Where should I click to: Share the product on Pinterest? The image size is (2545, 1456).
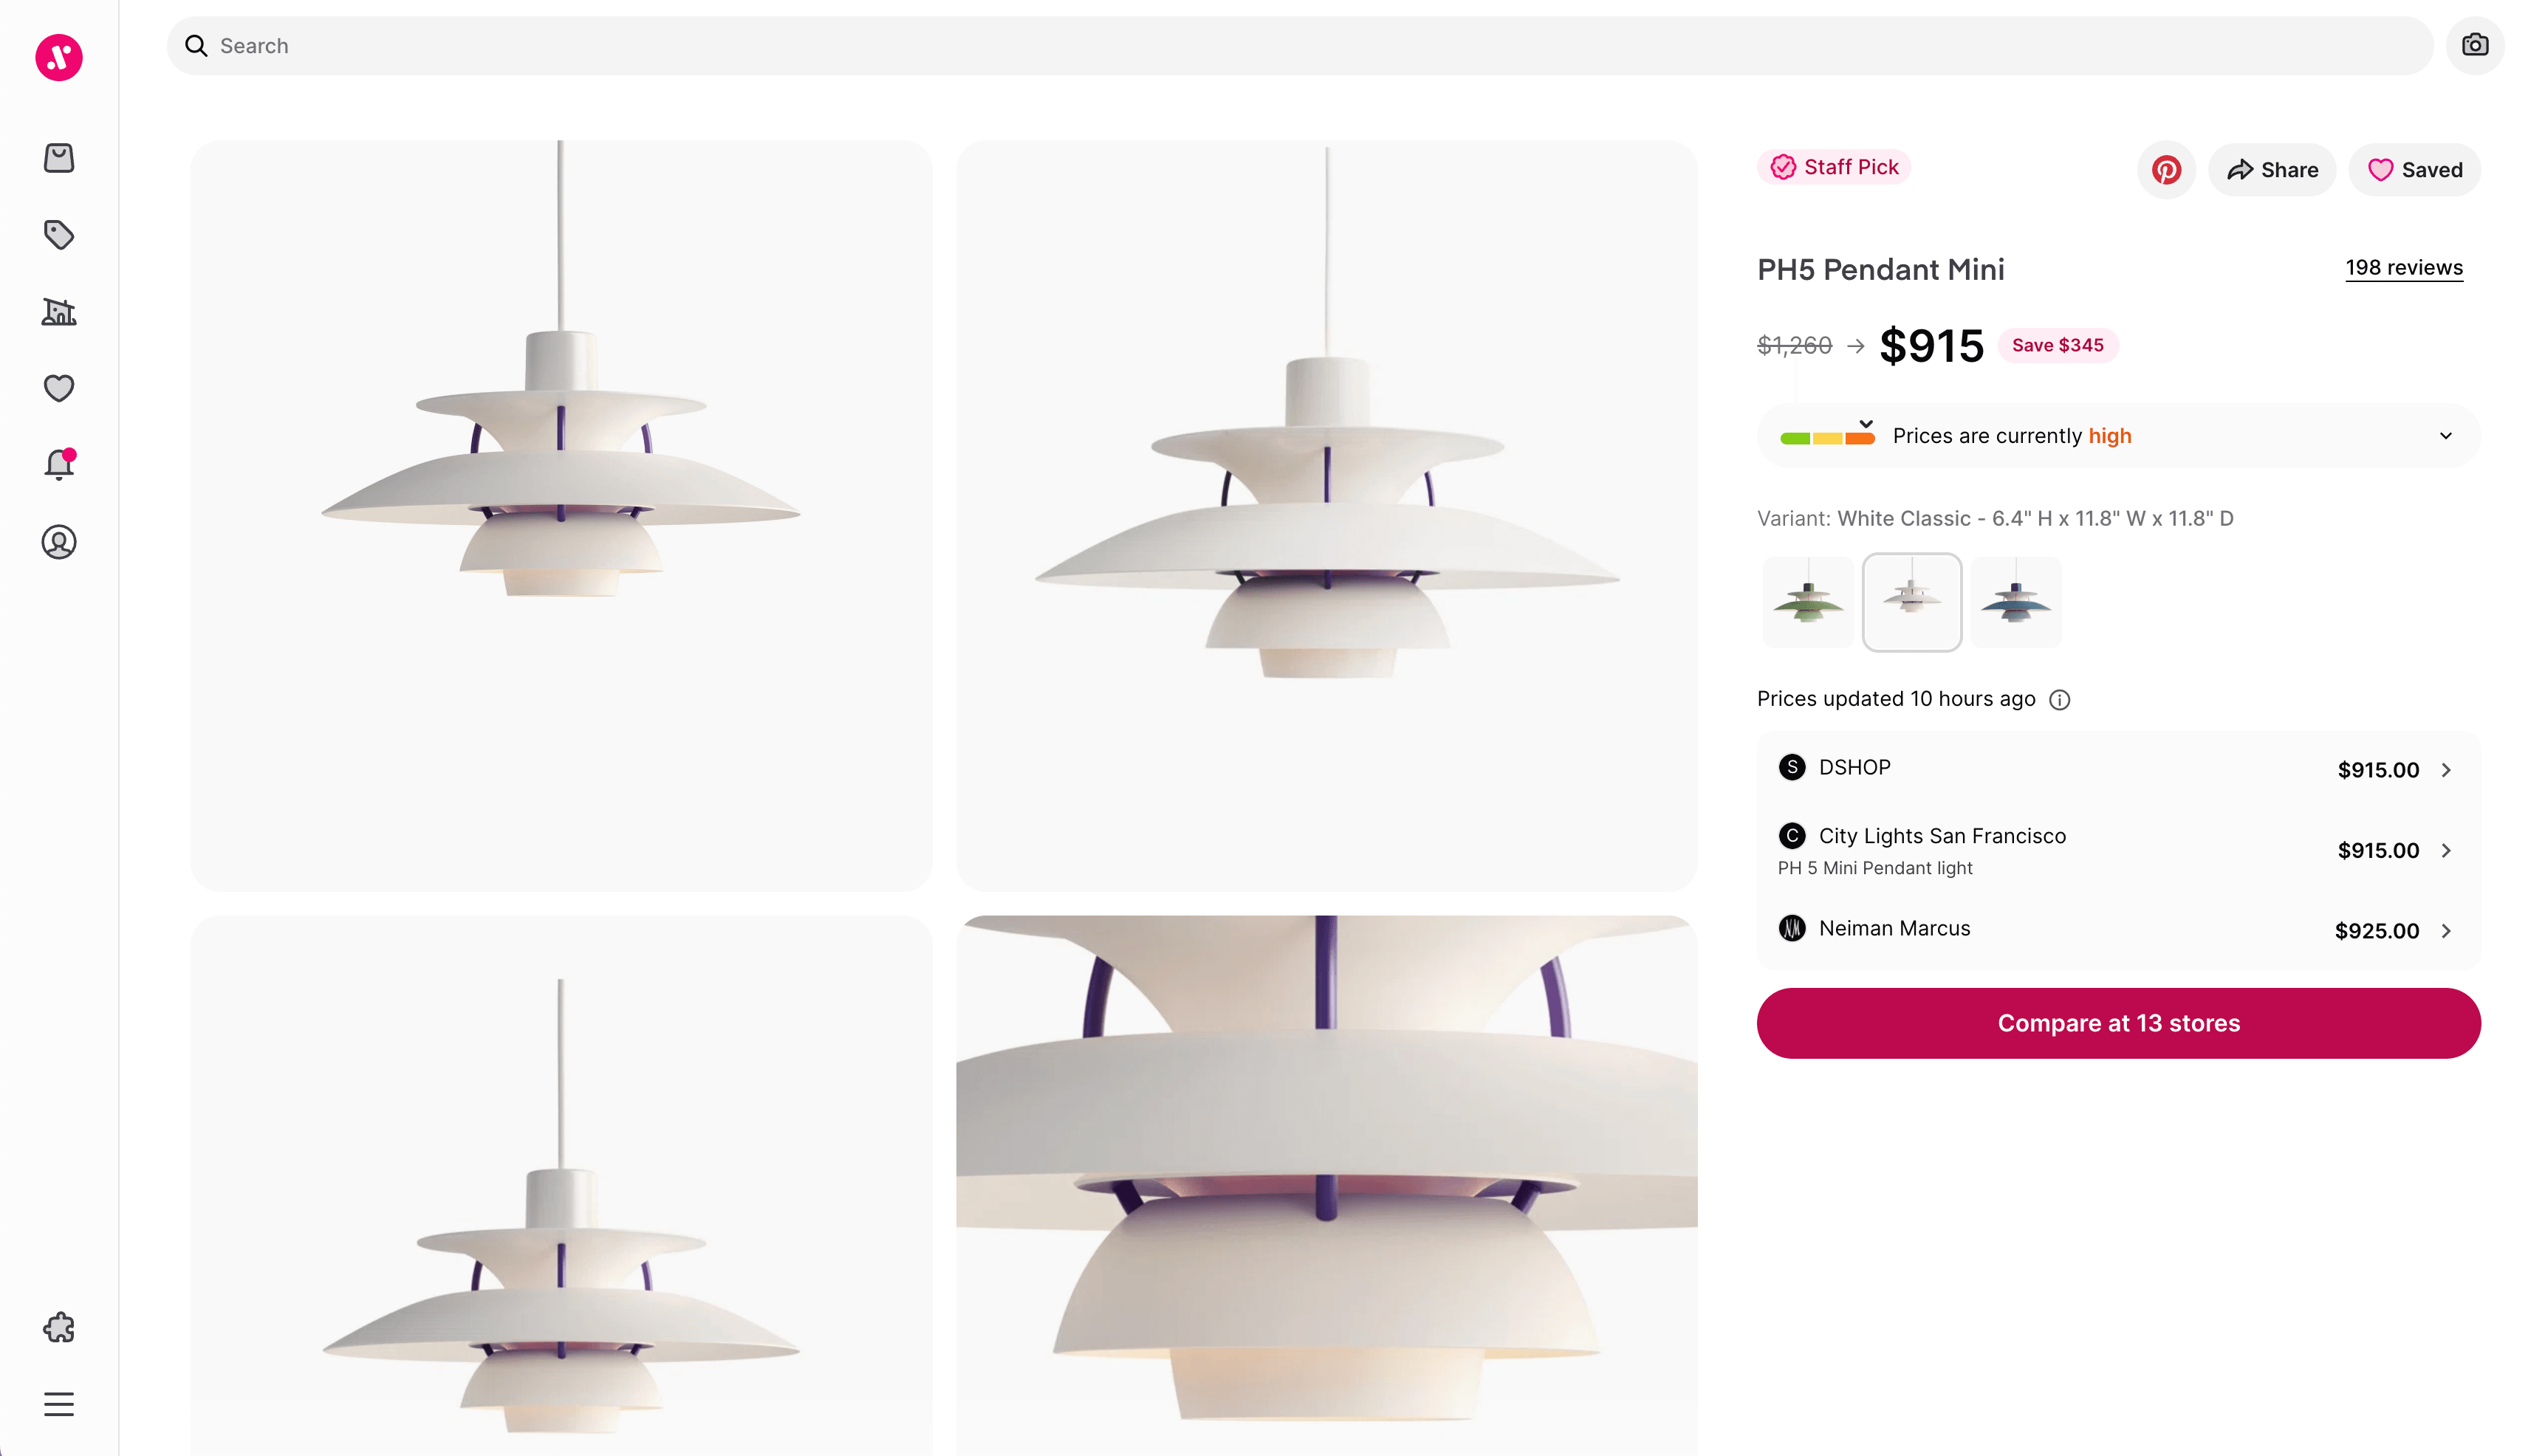pos(2166,170)
